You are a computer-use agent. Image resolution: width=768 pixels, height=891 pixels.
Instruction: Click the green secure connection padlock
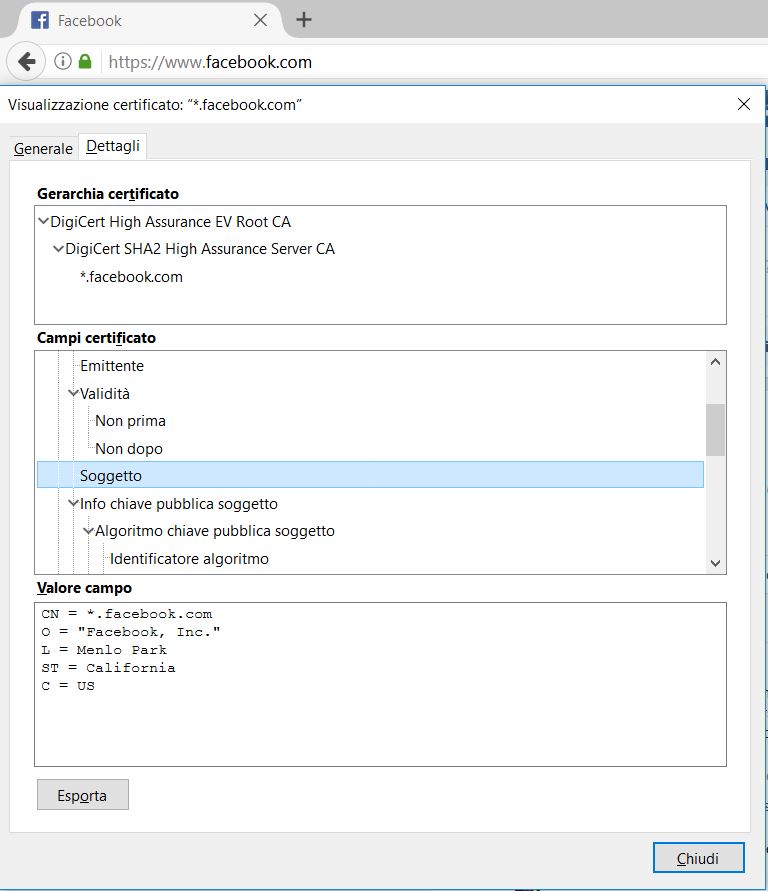tap(85, 61)
